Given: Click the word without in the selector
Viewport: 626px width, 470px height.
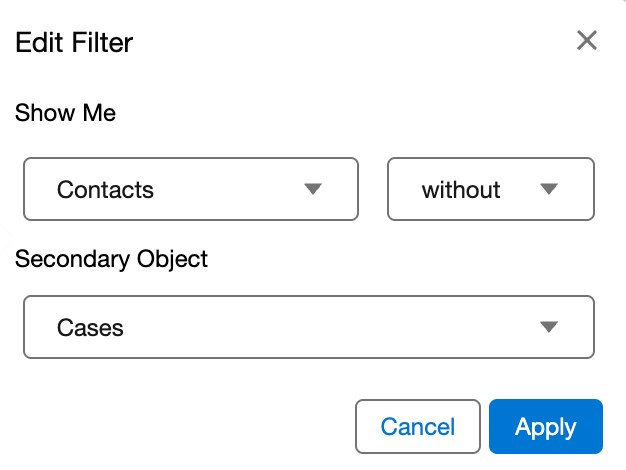Looking at the screenshot, I should click(461, 189).
